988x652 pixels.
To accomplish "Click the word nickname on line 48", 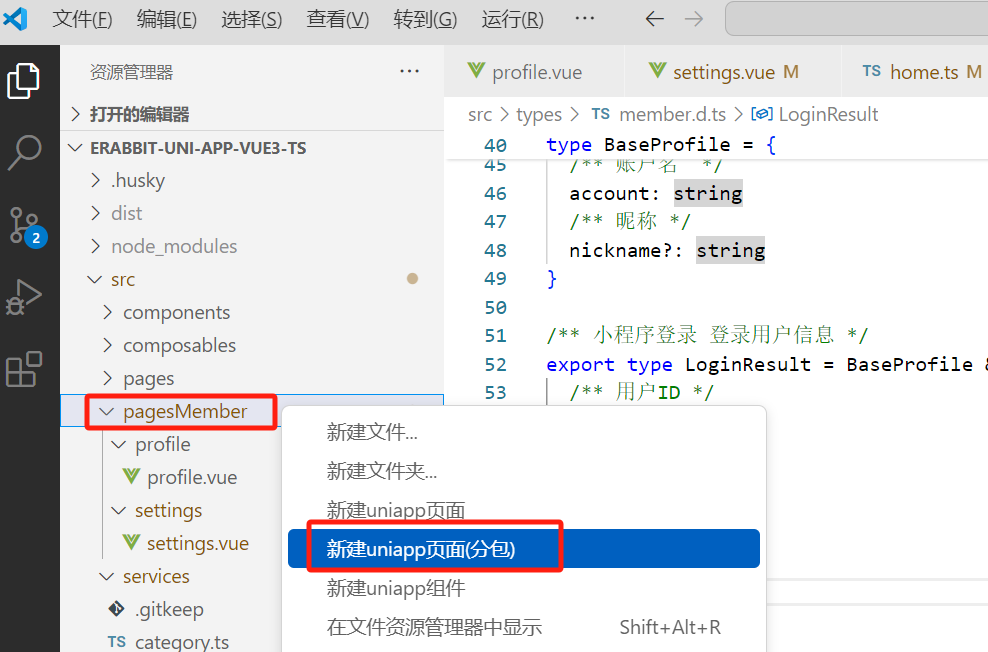I will pos(614,250).
